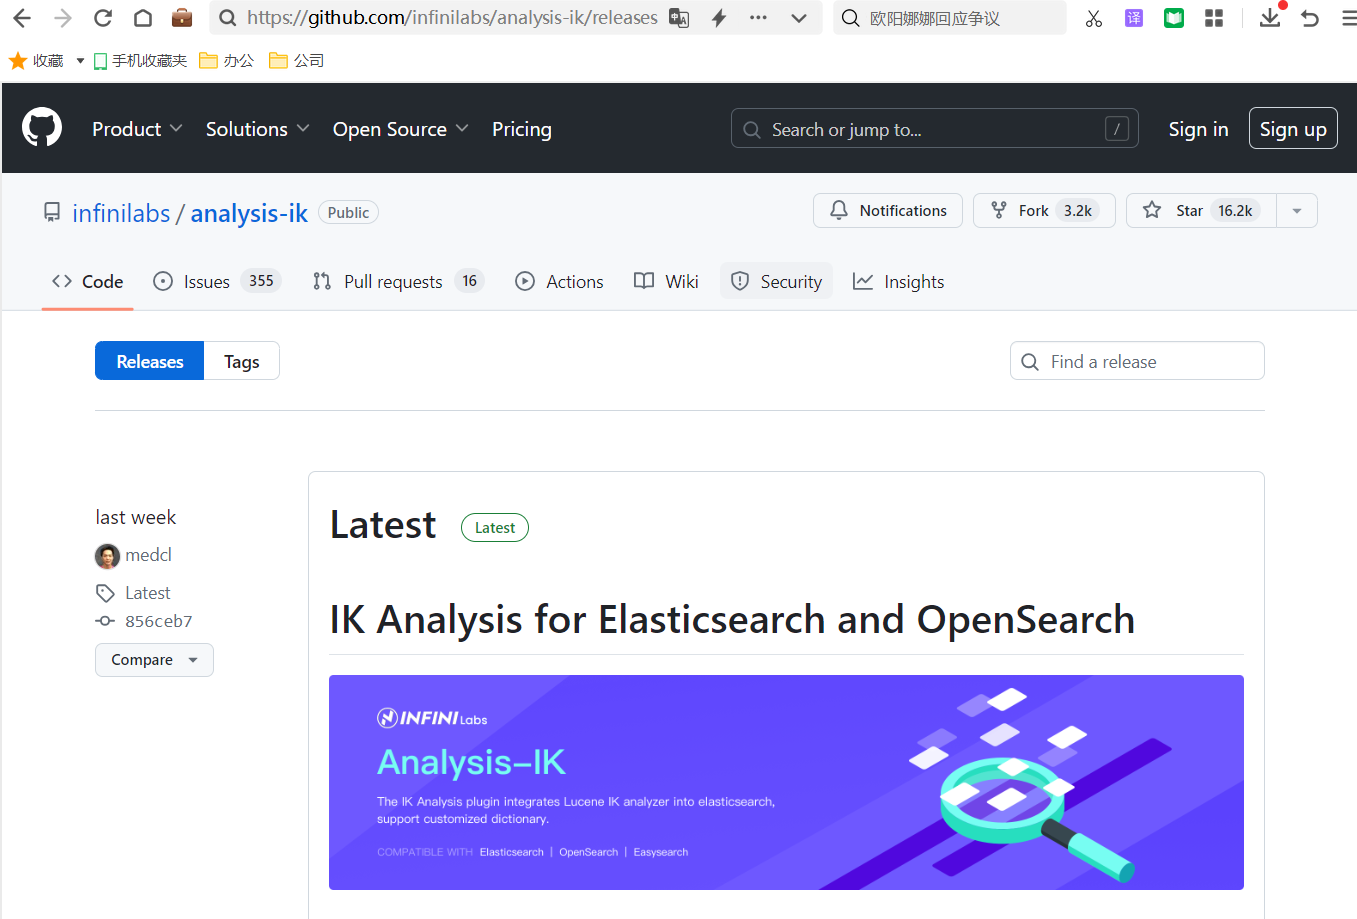Click the favorites star bookmark
1357x919 pixels.
point(36,61)
